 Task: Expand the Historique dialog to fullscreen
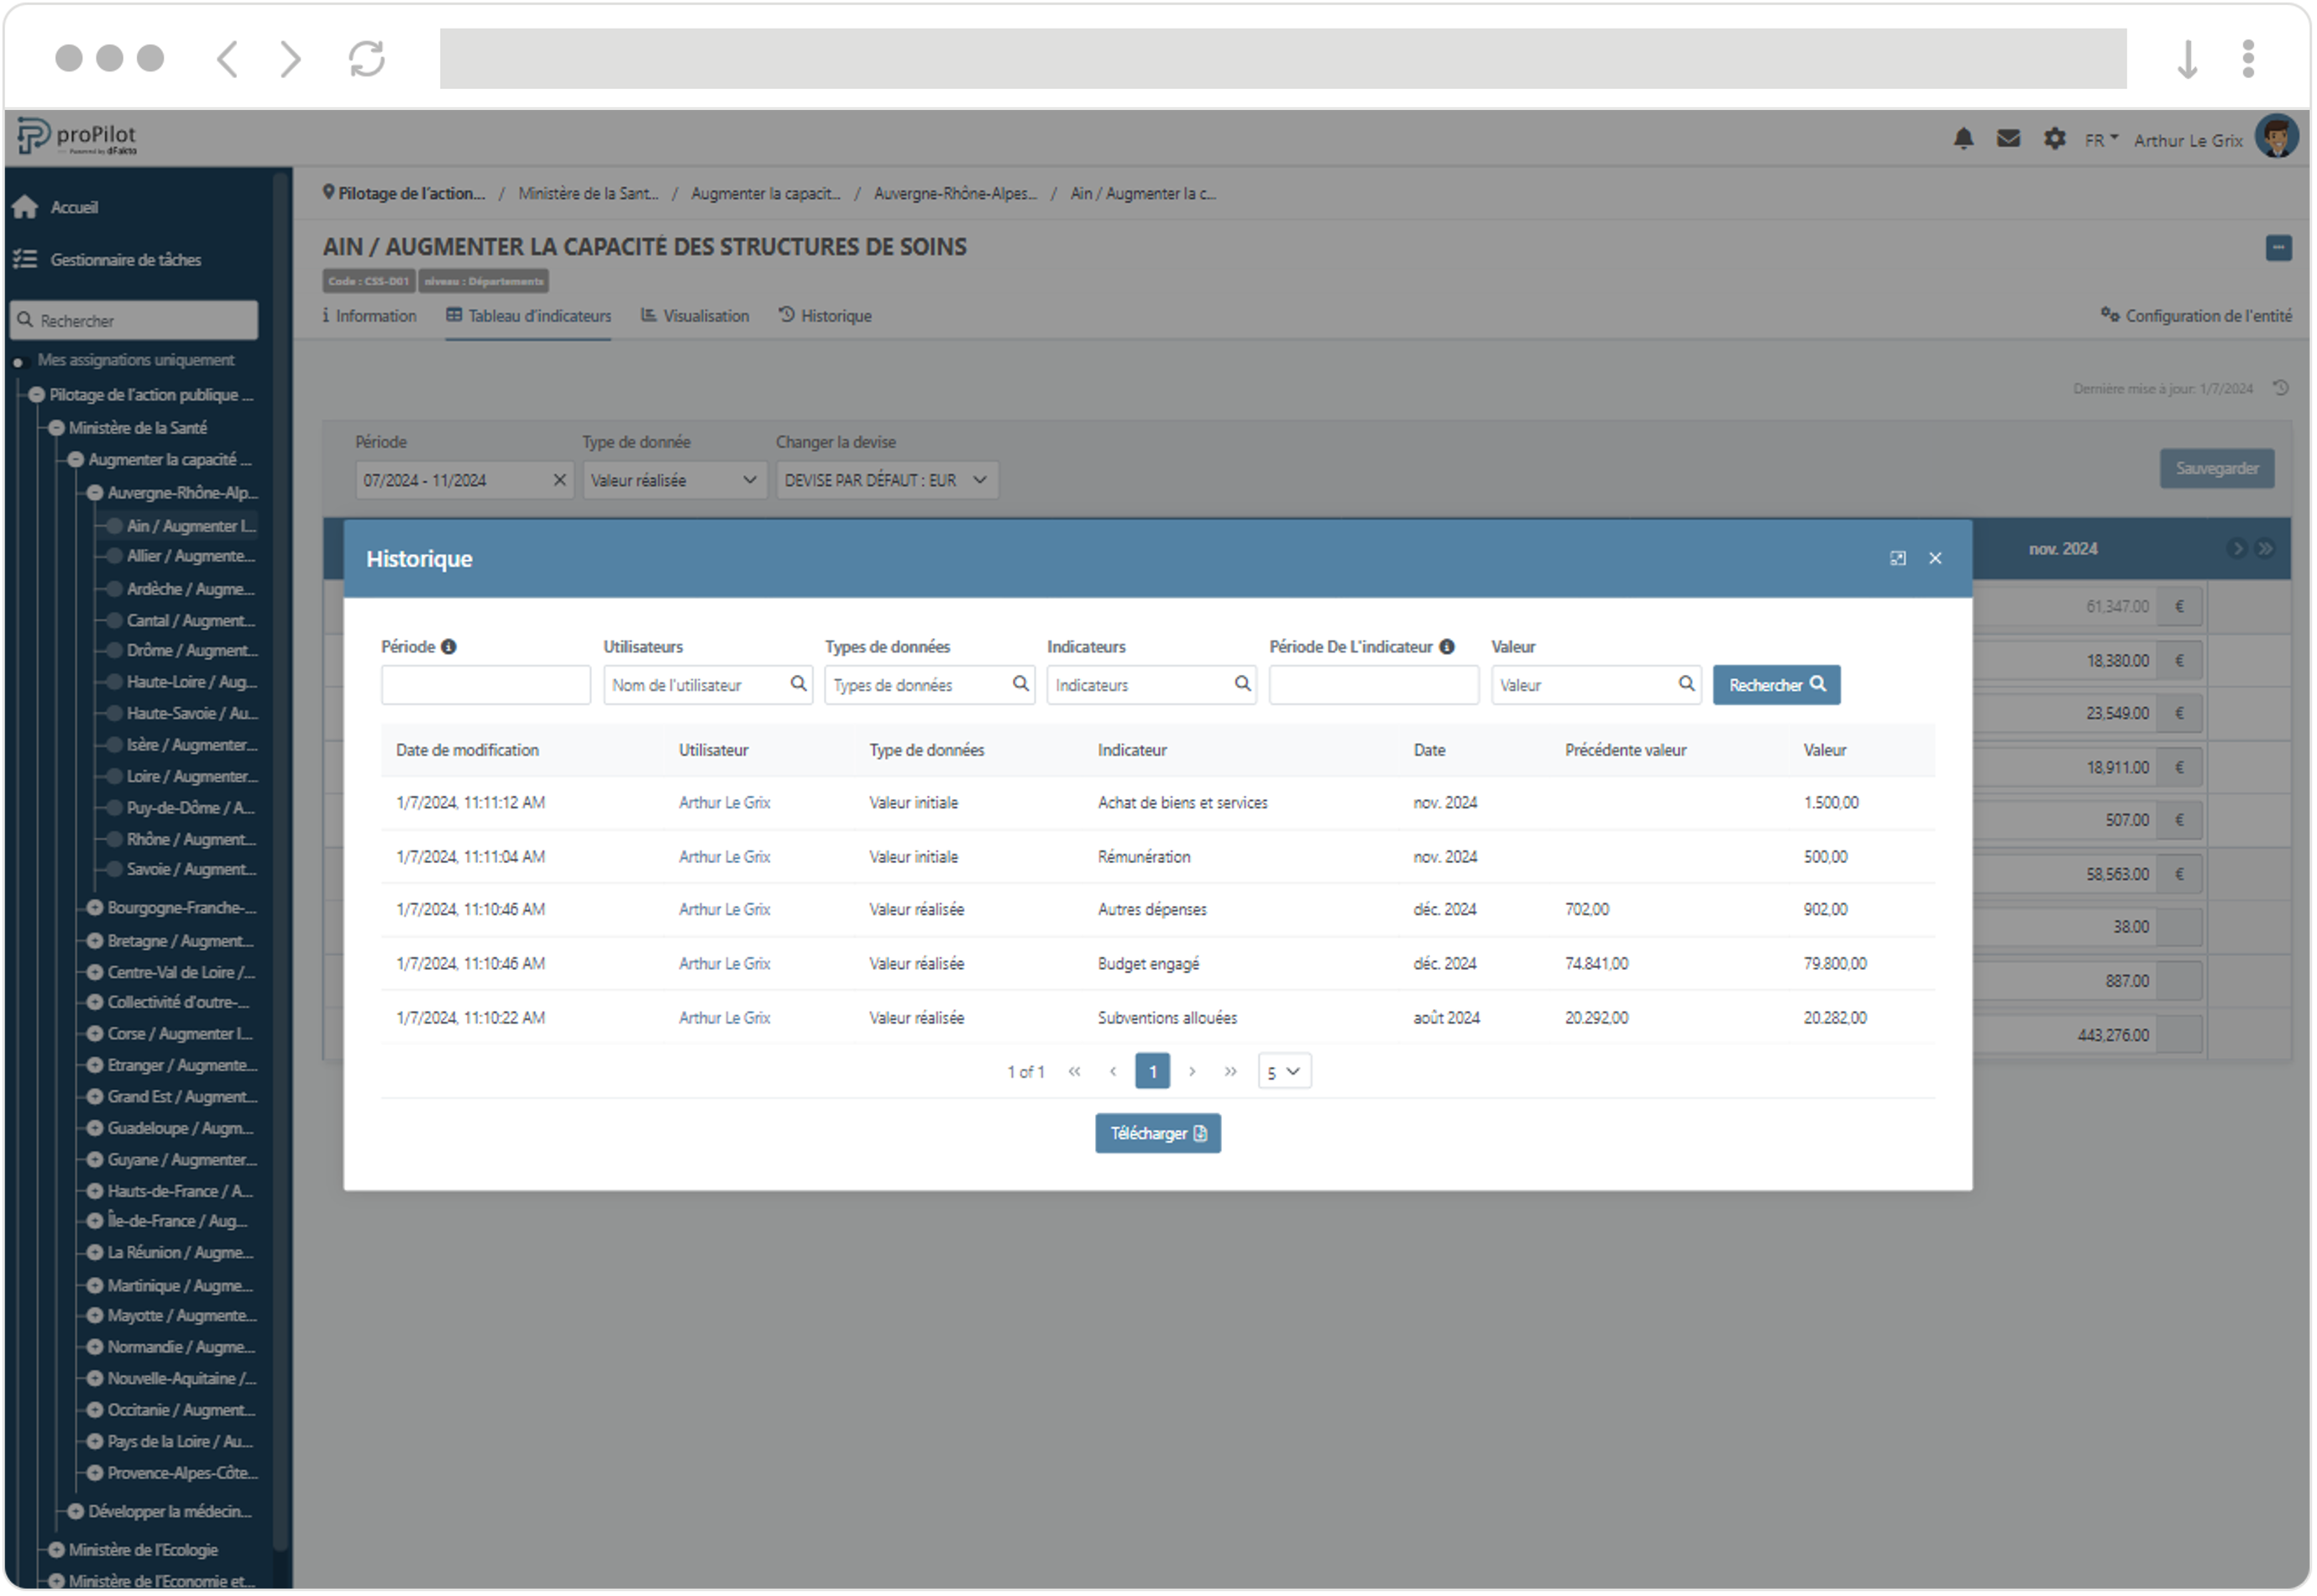pos(1898,559)
